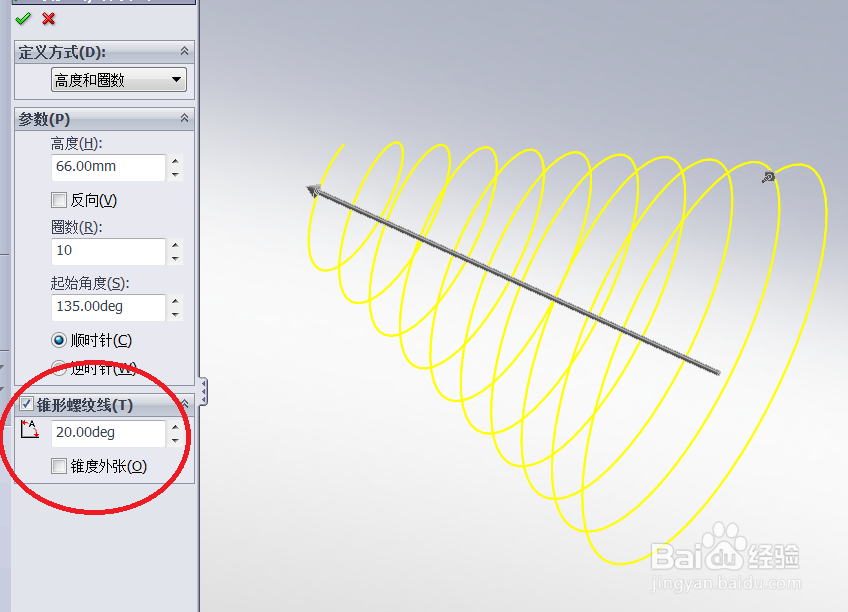Viewport: 848px width, 612px height.
Task: Increase the 高度 value with up arrow
Action: point(175,161)
